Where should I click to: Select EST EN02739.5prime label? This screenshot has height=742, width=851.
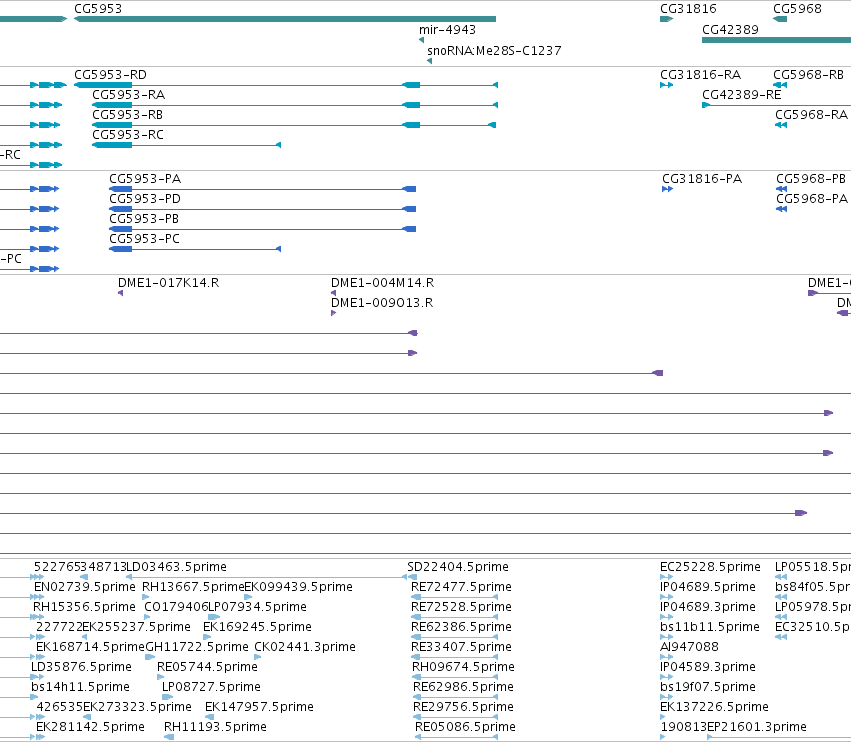(85, 587)
